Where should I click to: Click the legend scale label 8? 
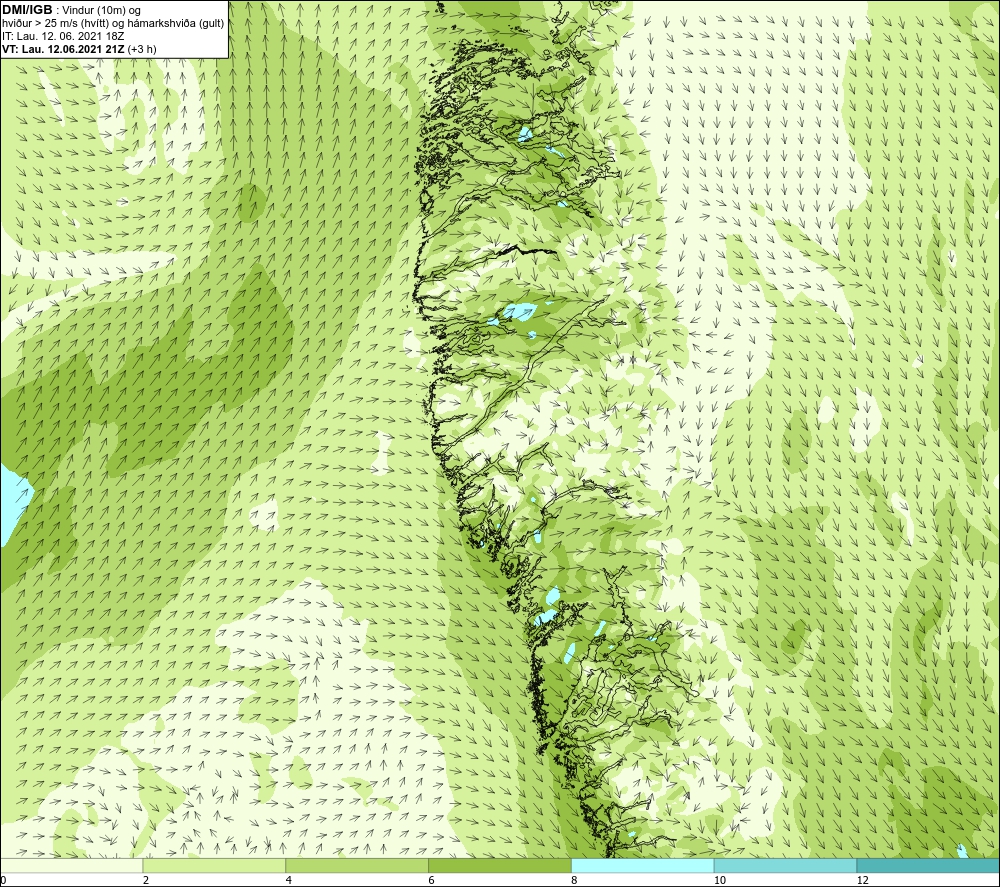click(575, 881)
